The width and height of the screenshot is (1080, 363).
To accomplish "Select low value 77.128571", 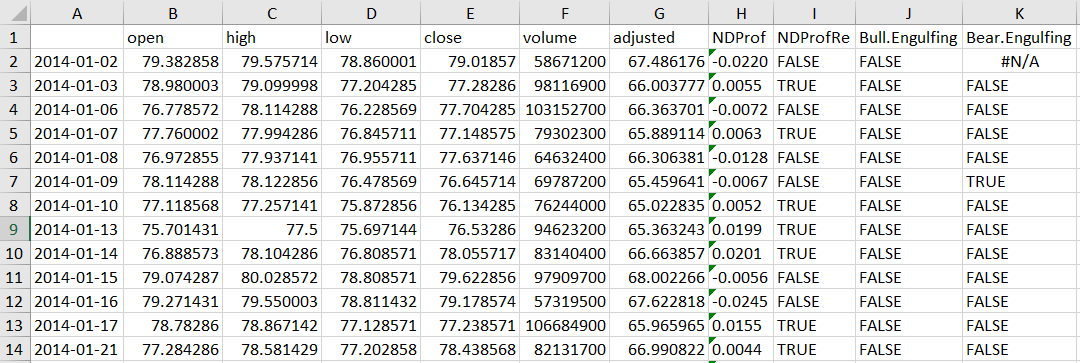I will (x=371, y=326).
